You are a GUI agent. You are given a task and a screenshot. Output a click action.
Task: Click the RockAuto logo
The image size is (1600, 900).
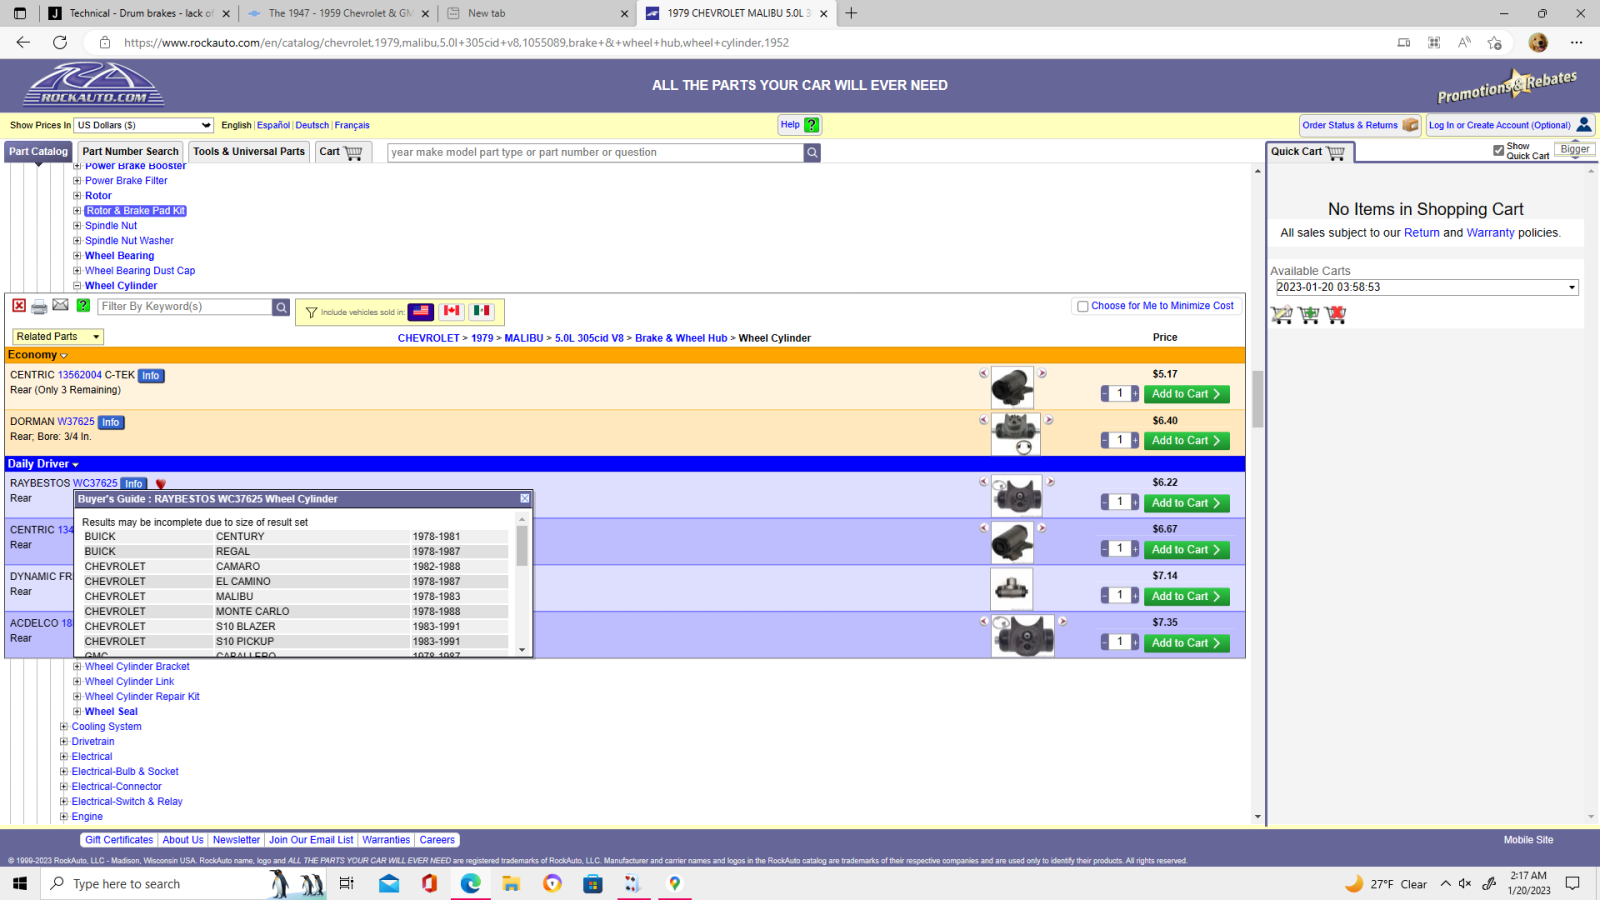[x=94, y=85]
